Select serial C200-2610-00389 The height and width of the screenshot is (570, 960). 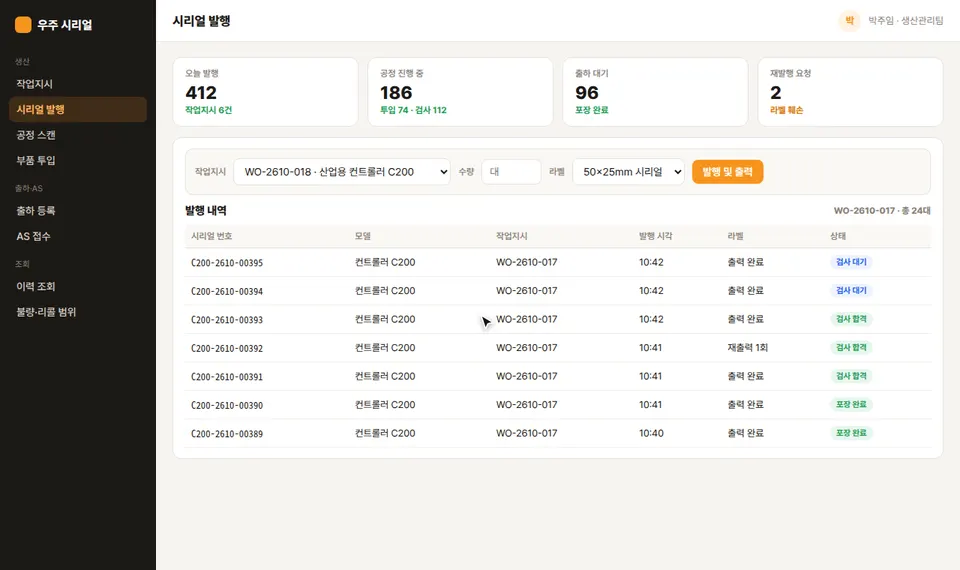(227, 433)
